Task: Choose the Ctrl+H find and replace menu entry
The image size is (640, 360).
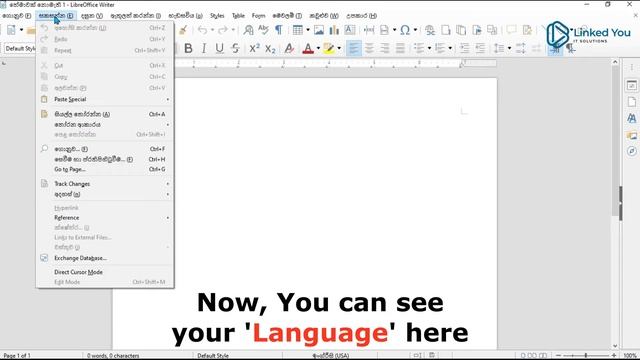Action: [105, 160]
